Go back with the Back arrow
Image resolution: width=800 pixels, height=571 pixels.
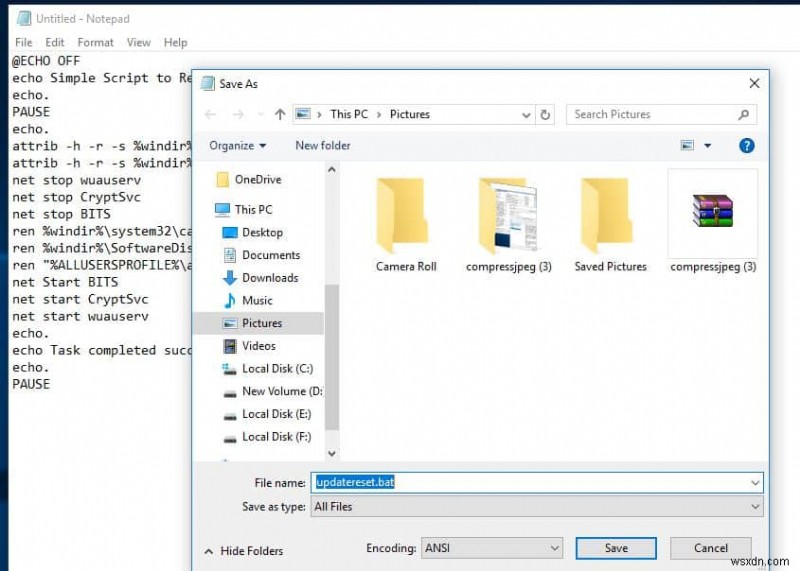210,114
